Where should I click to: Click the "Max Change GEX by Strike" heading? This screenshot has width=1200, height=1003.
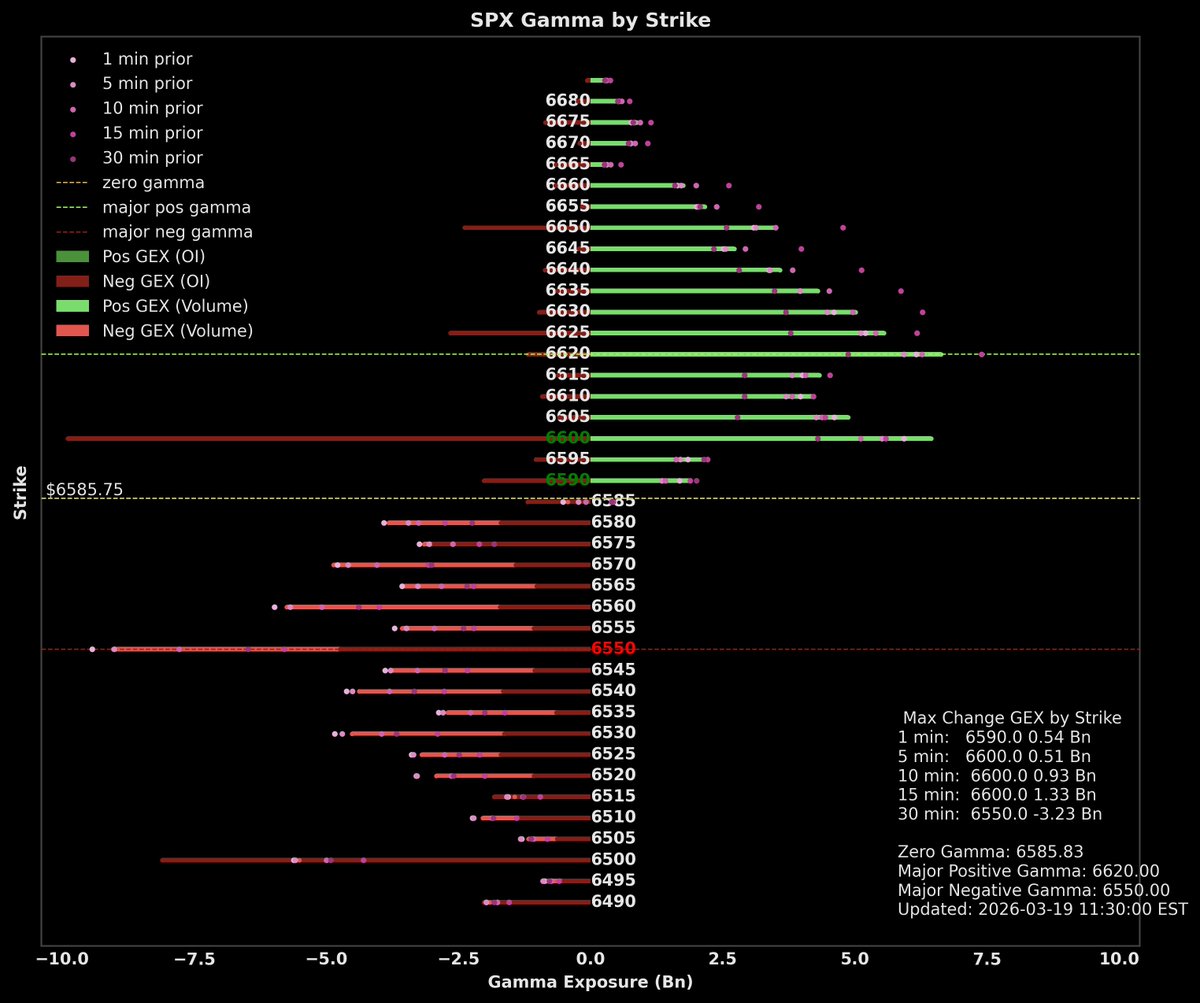[1012, 718]
